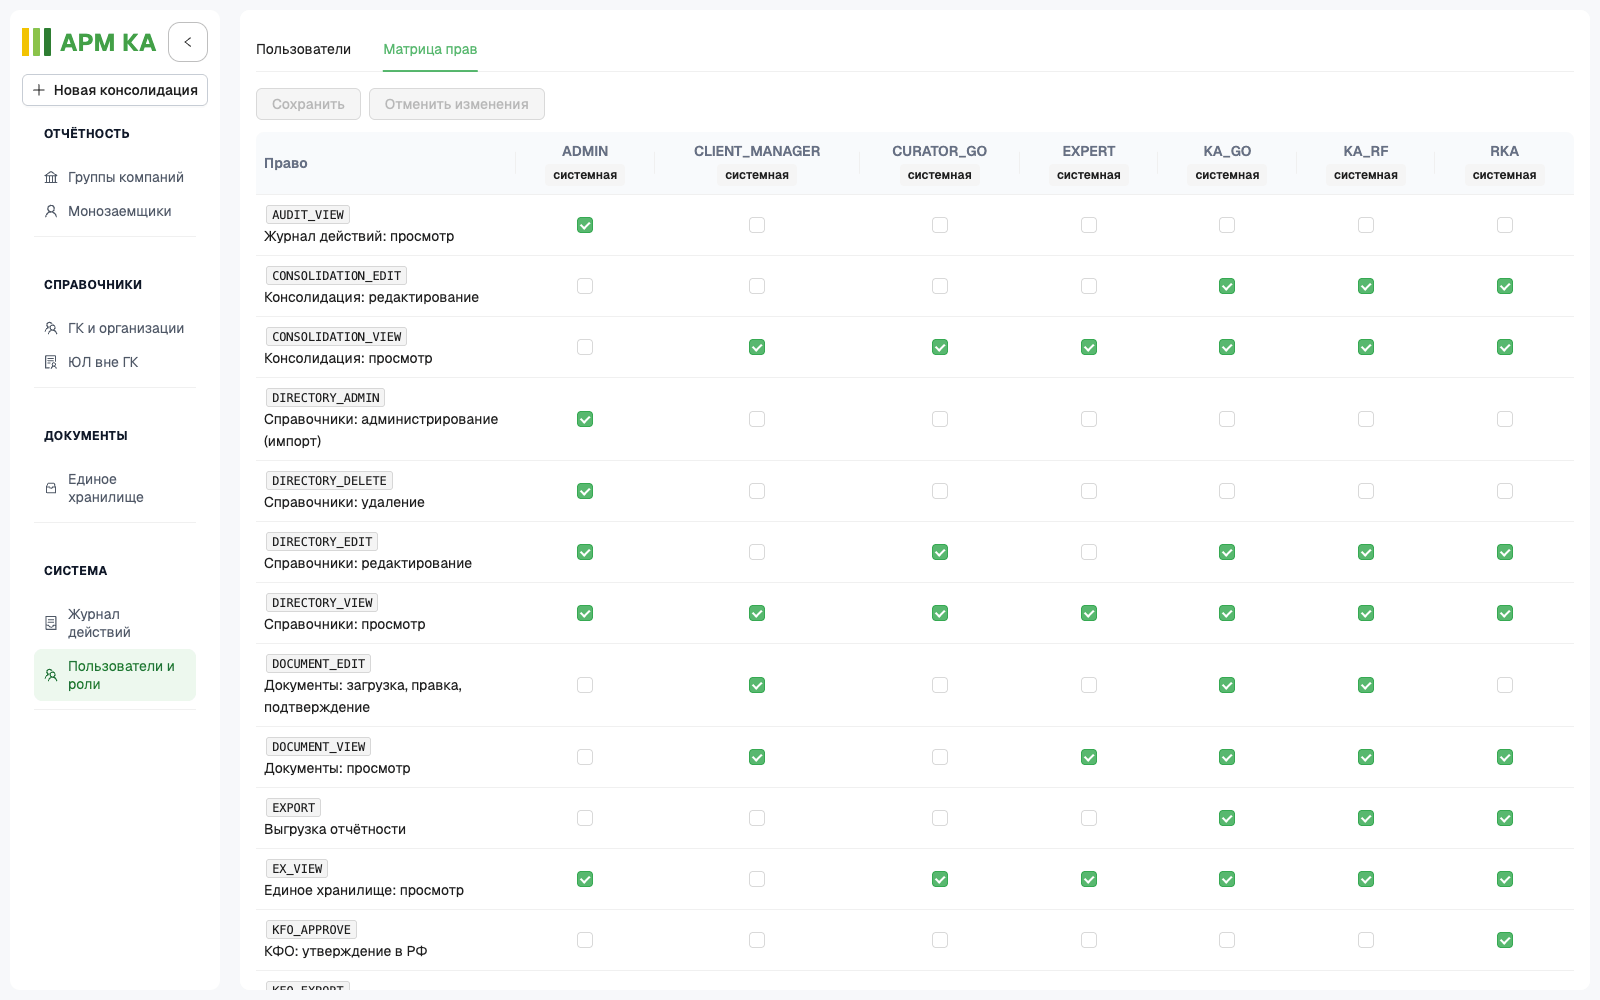Click the plus icon in Новая консолидация
This screenshot has height=1000, width=1600.
tap(39, 90)
